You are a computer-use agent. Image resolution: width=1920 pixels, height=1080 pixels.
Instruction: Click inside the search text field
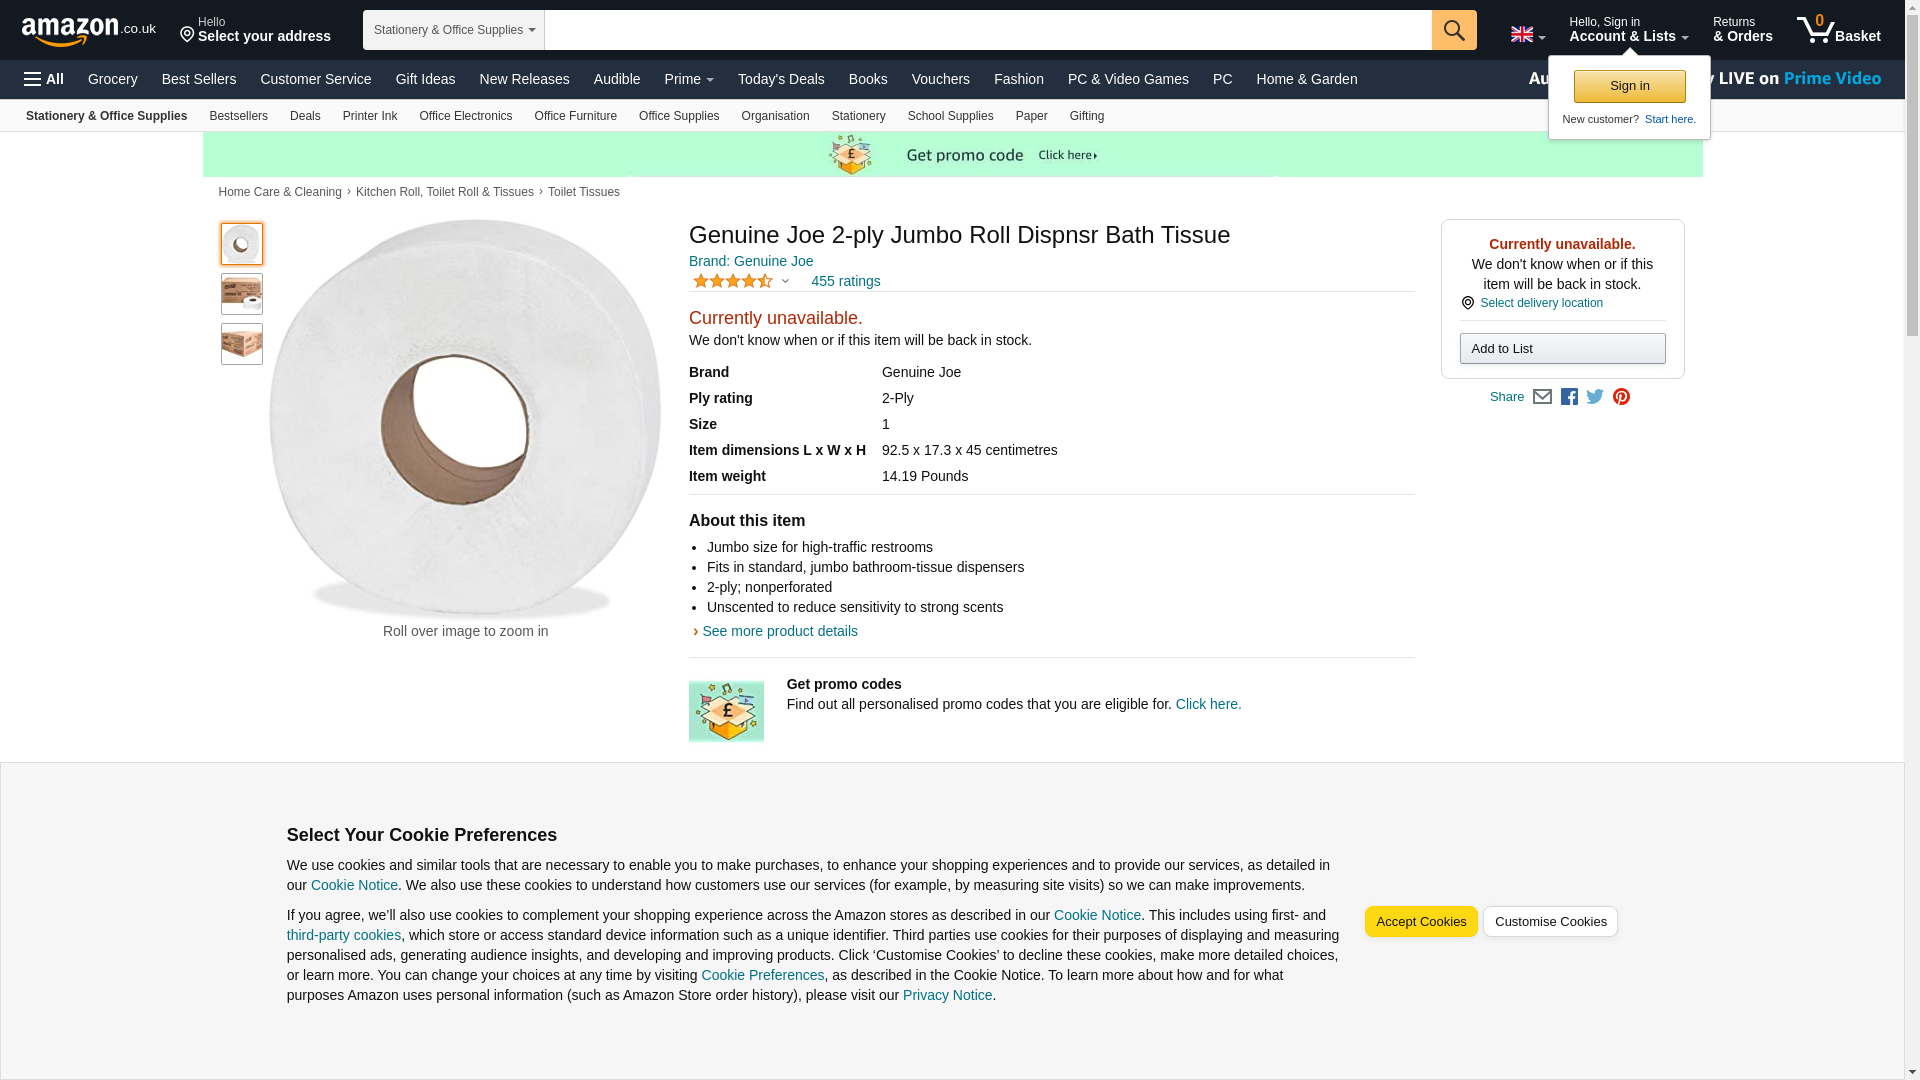coord(987,30)
